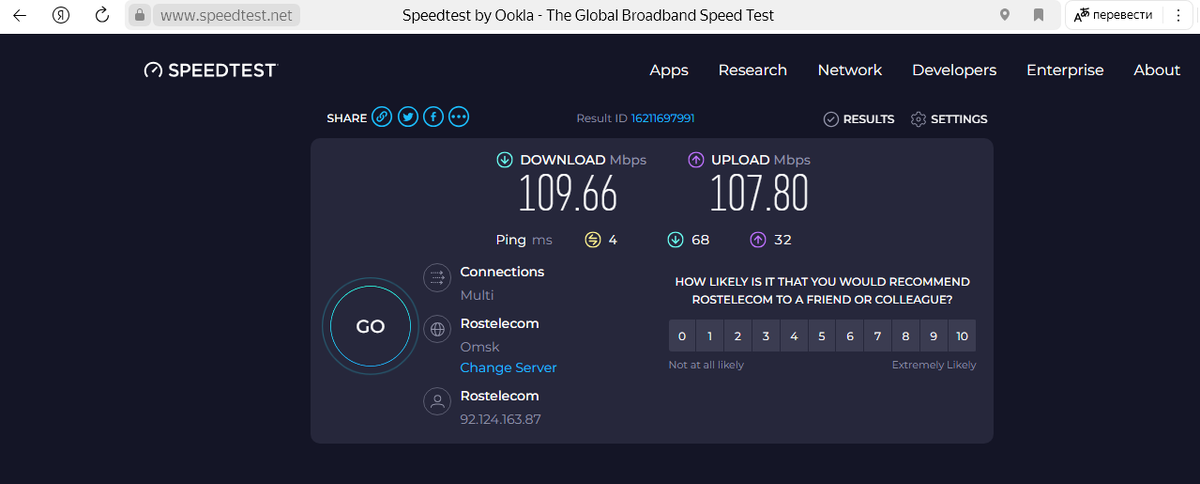Viewport: 1200px width, 484px height.
Task: Start the test with GO button
Action: (x=370, y=327)
